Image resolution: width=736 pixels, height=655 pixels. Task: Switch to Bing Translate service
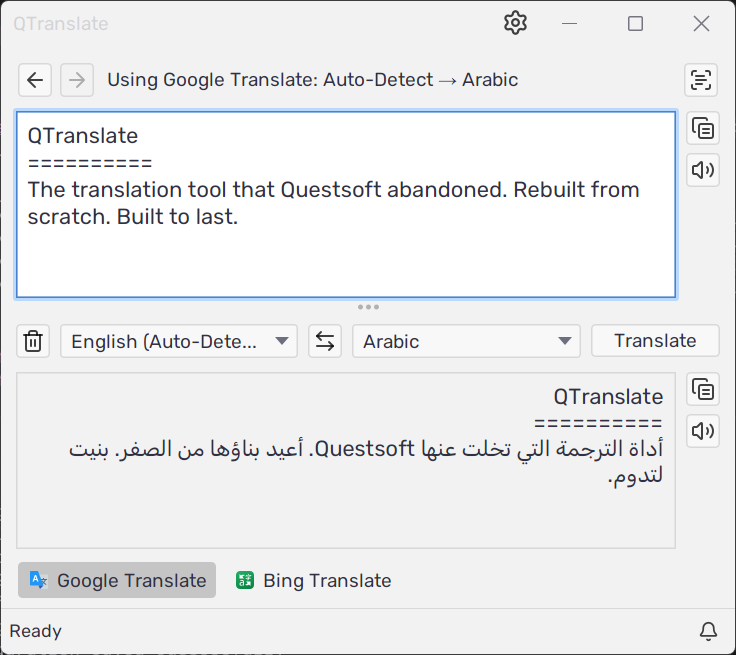(x=314, y=580)
